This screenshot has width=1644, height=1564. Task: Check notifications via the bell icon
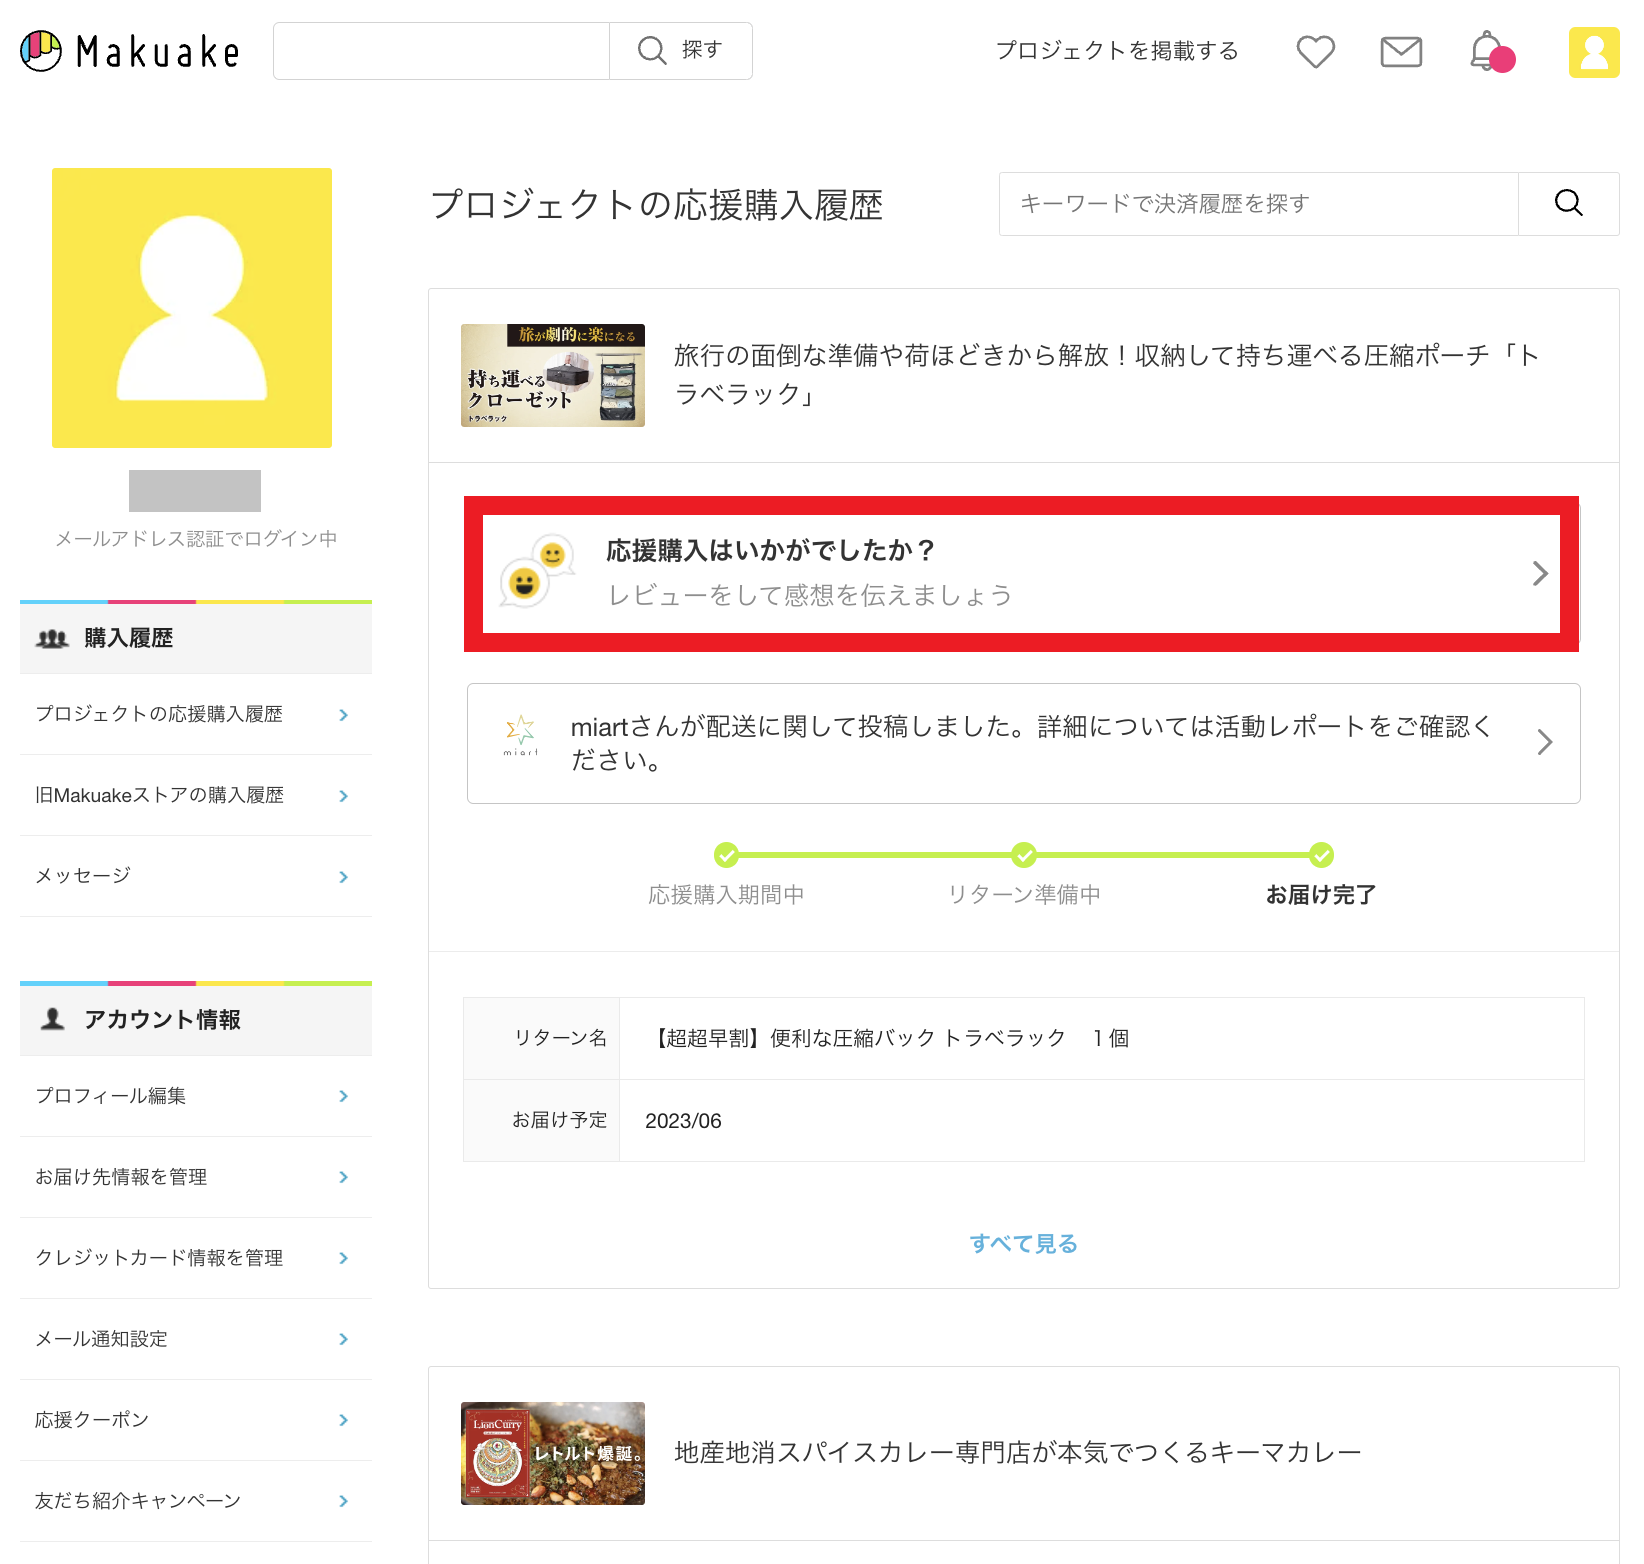[1487, 52]
